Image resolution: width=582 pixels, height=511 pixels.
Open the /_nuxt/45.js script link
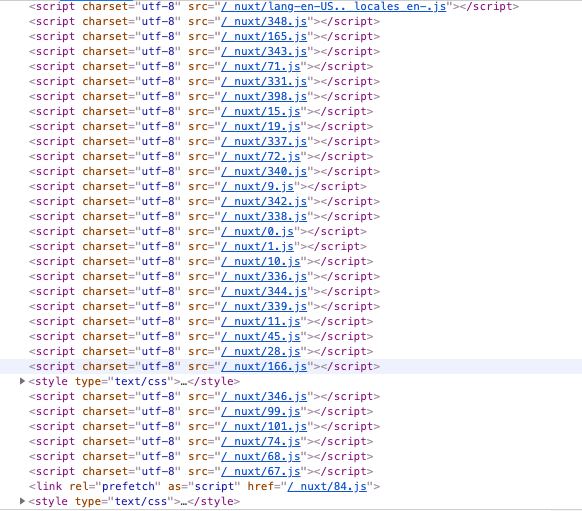click(x=261, y=336)
